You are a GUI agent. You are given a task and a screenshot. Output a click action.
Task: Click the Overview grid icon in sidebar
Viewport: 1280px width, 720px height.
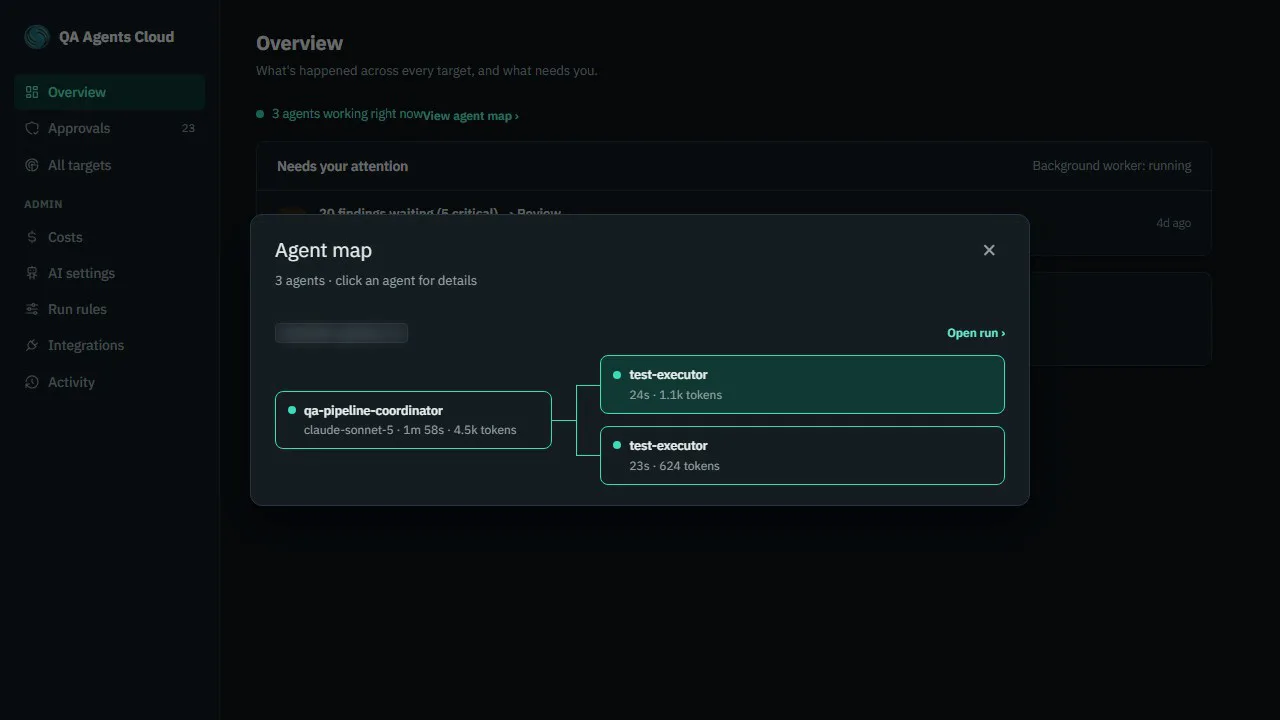pyautogui.click(x=32, y=92)
